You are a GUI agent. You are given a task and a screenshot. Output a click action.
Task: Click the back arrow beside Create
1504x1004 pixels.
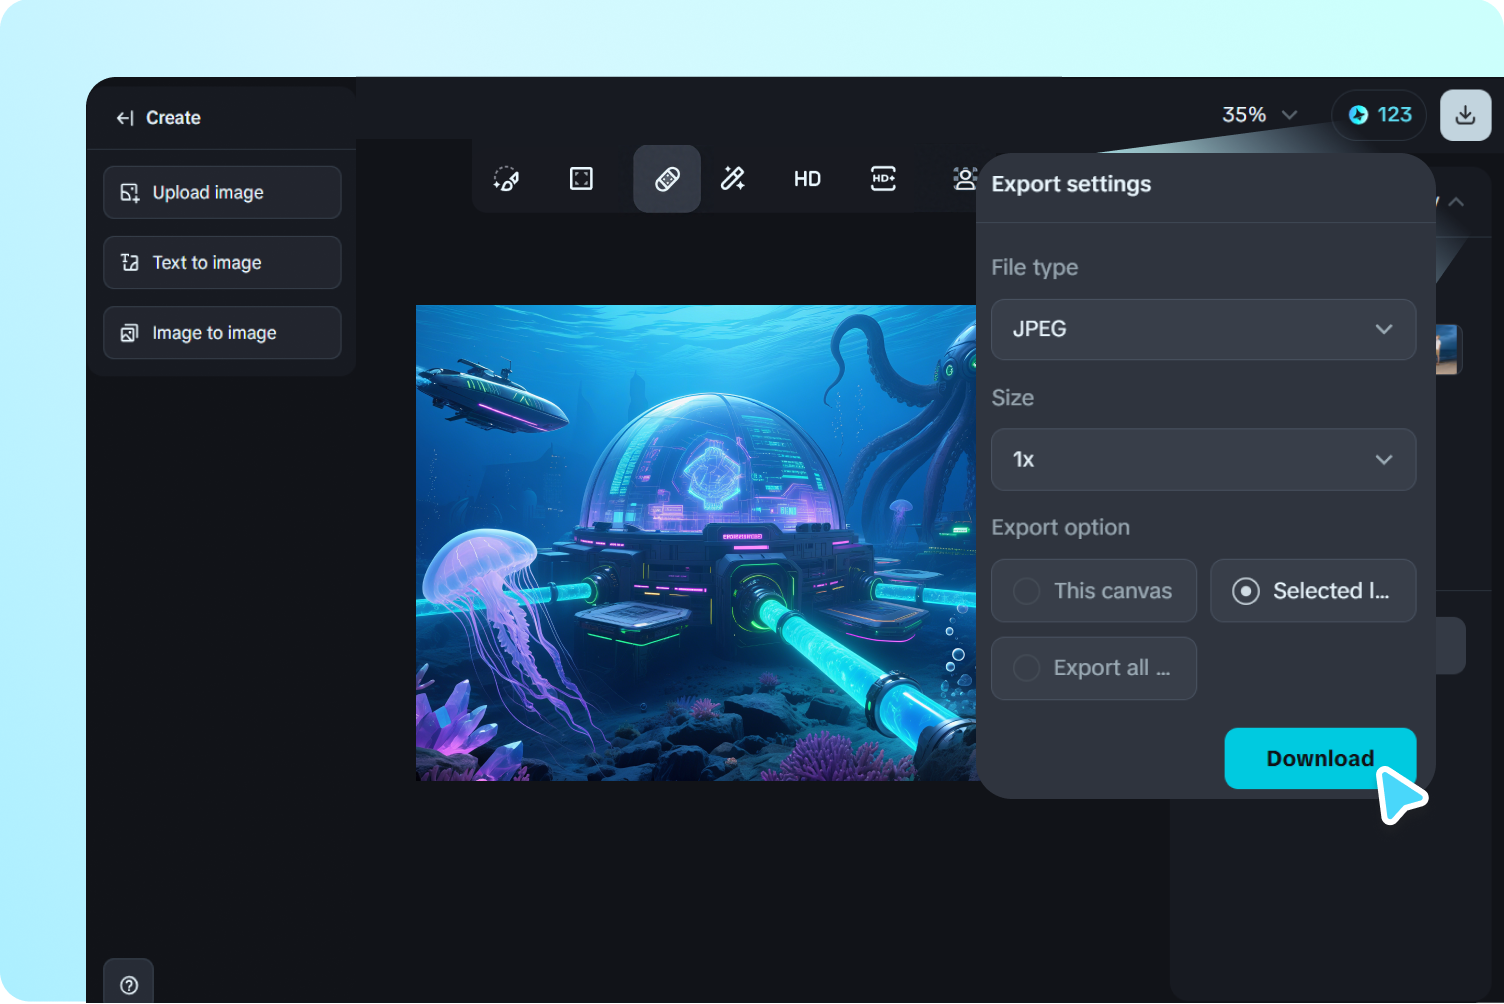coord(125,118)
